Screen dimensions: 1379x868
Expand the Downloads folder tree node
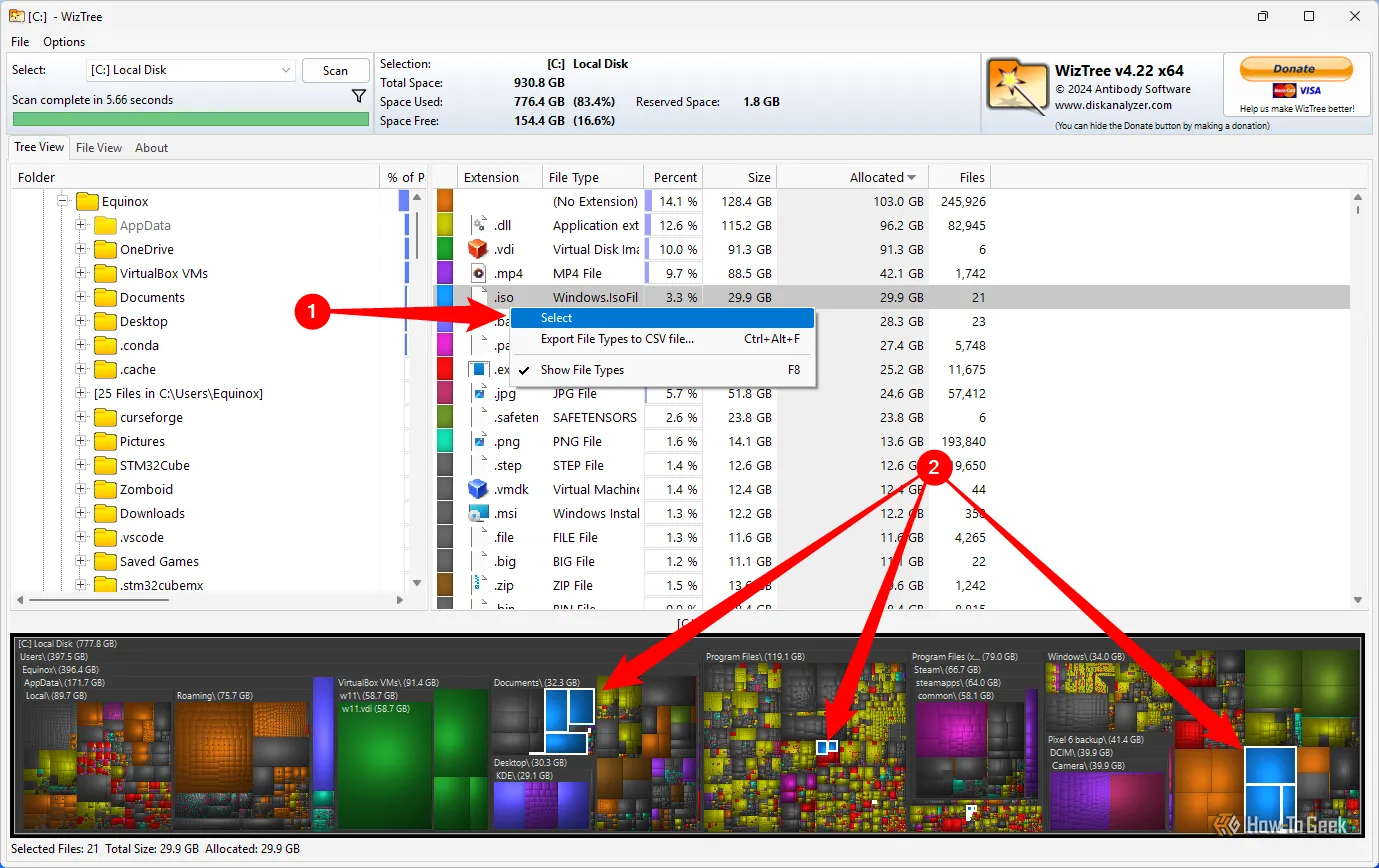click(x=82, y=513)
